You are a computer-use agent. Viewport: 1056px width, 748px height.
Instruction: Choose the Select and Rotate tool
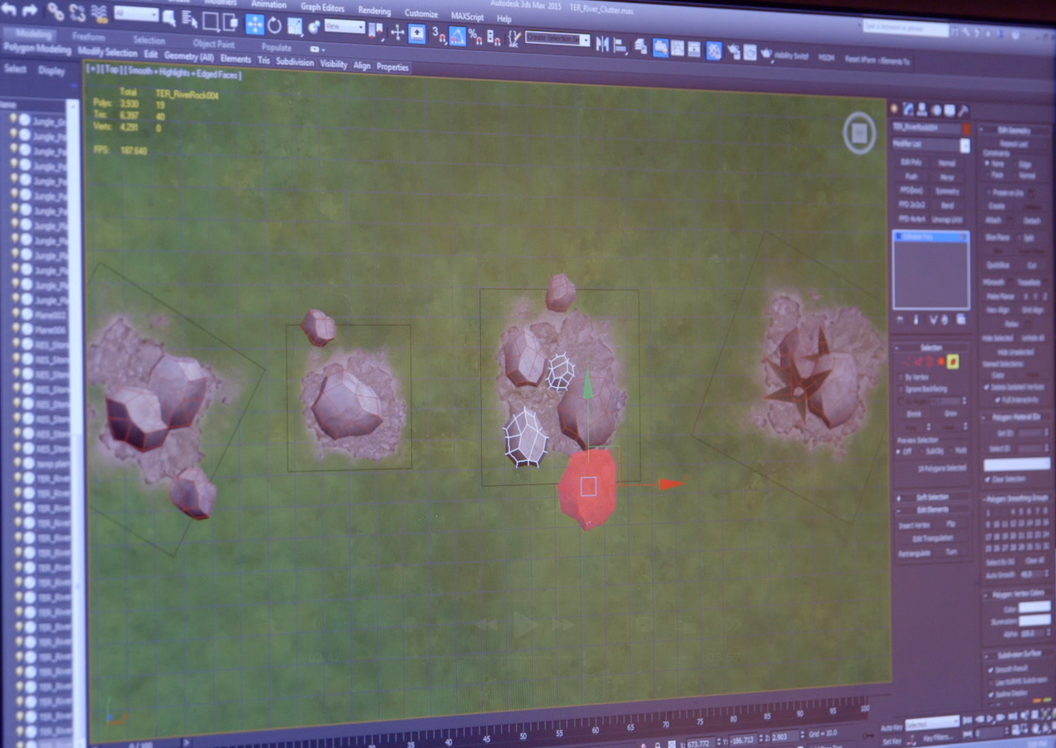[x=274, y=26]
